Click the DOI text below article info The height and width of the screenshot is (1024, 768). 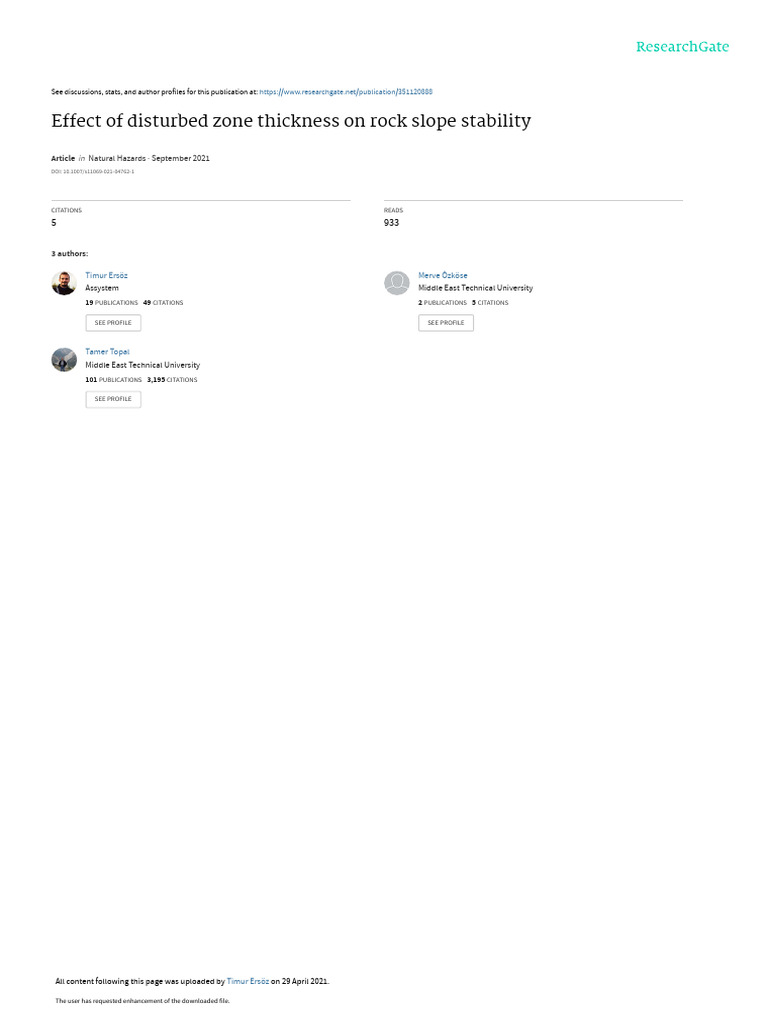[93, 172]
